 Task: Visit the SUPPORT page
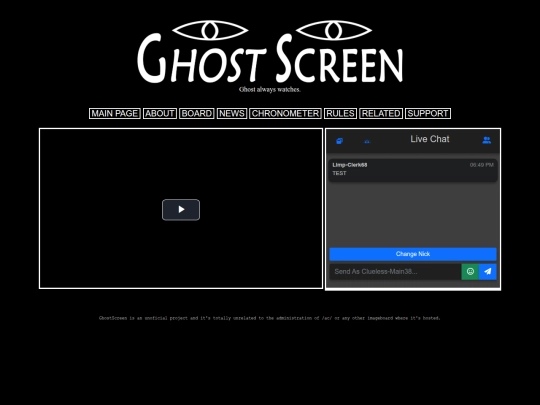[428, 113]
